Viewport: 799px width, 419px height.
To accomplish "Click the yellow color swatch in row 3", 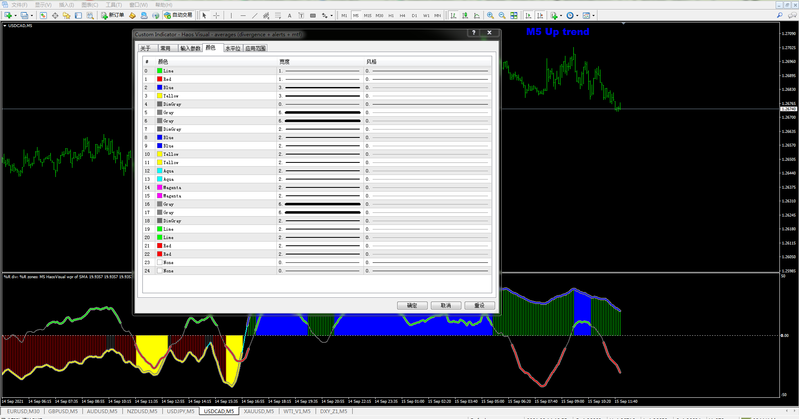I will [160, 96].
